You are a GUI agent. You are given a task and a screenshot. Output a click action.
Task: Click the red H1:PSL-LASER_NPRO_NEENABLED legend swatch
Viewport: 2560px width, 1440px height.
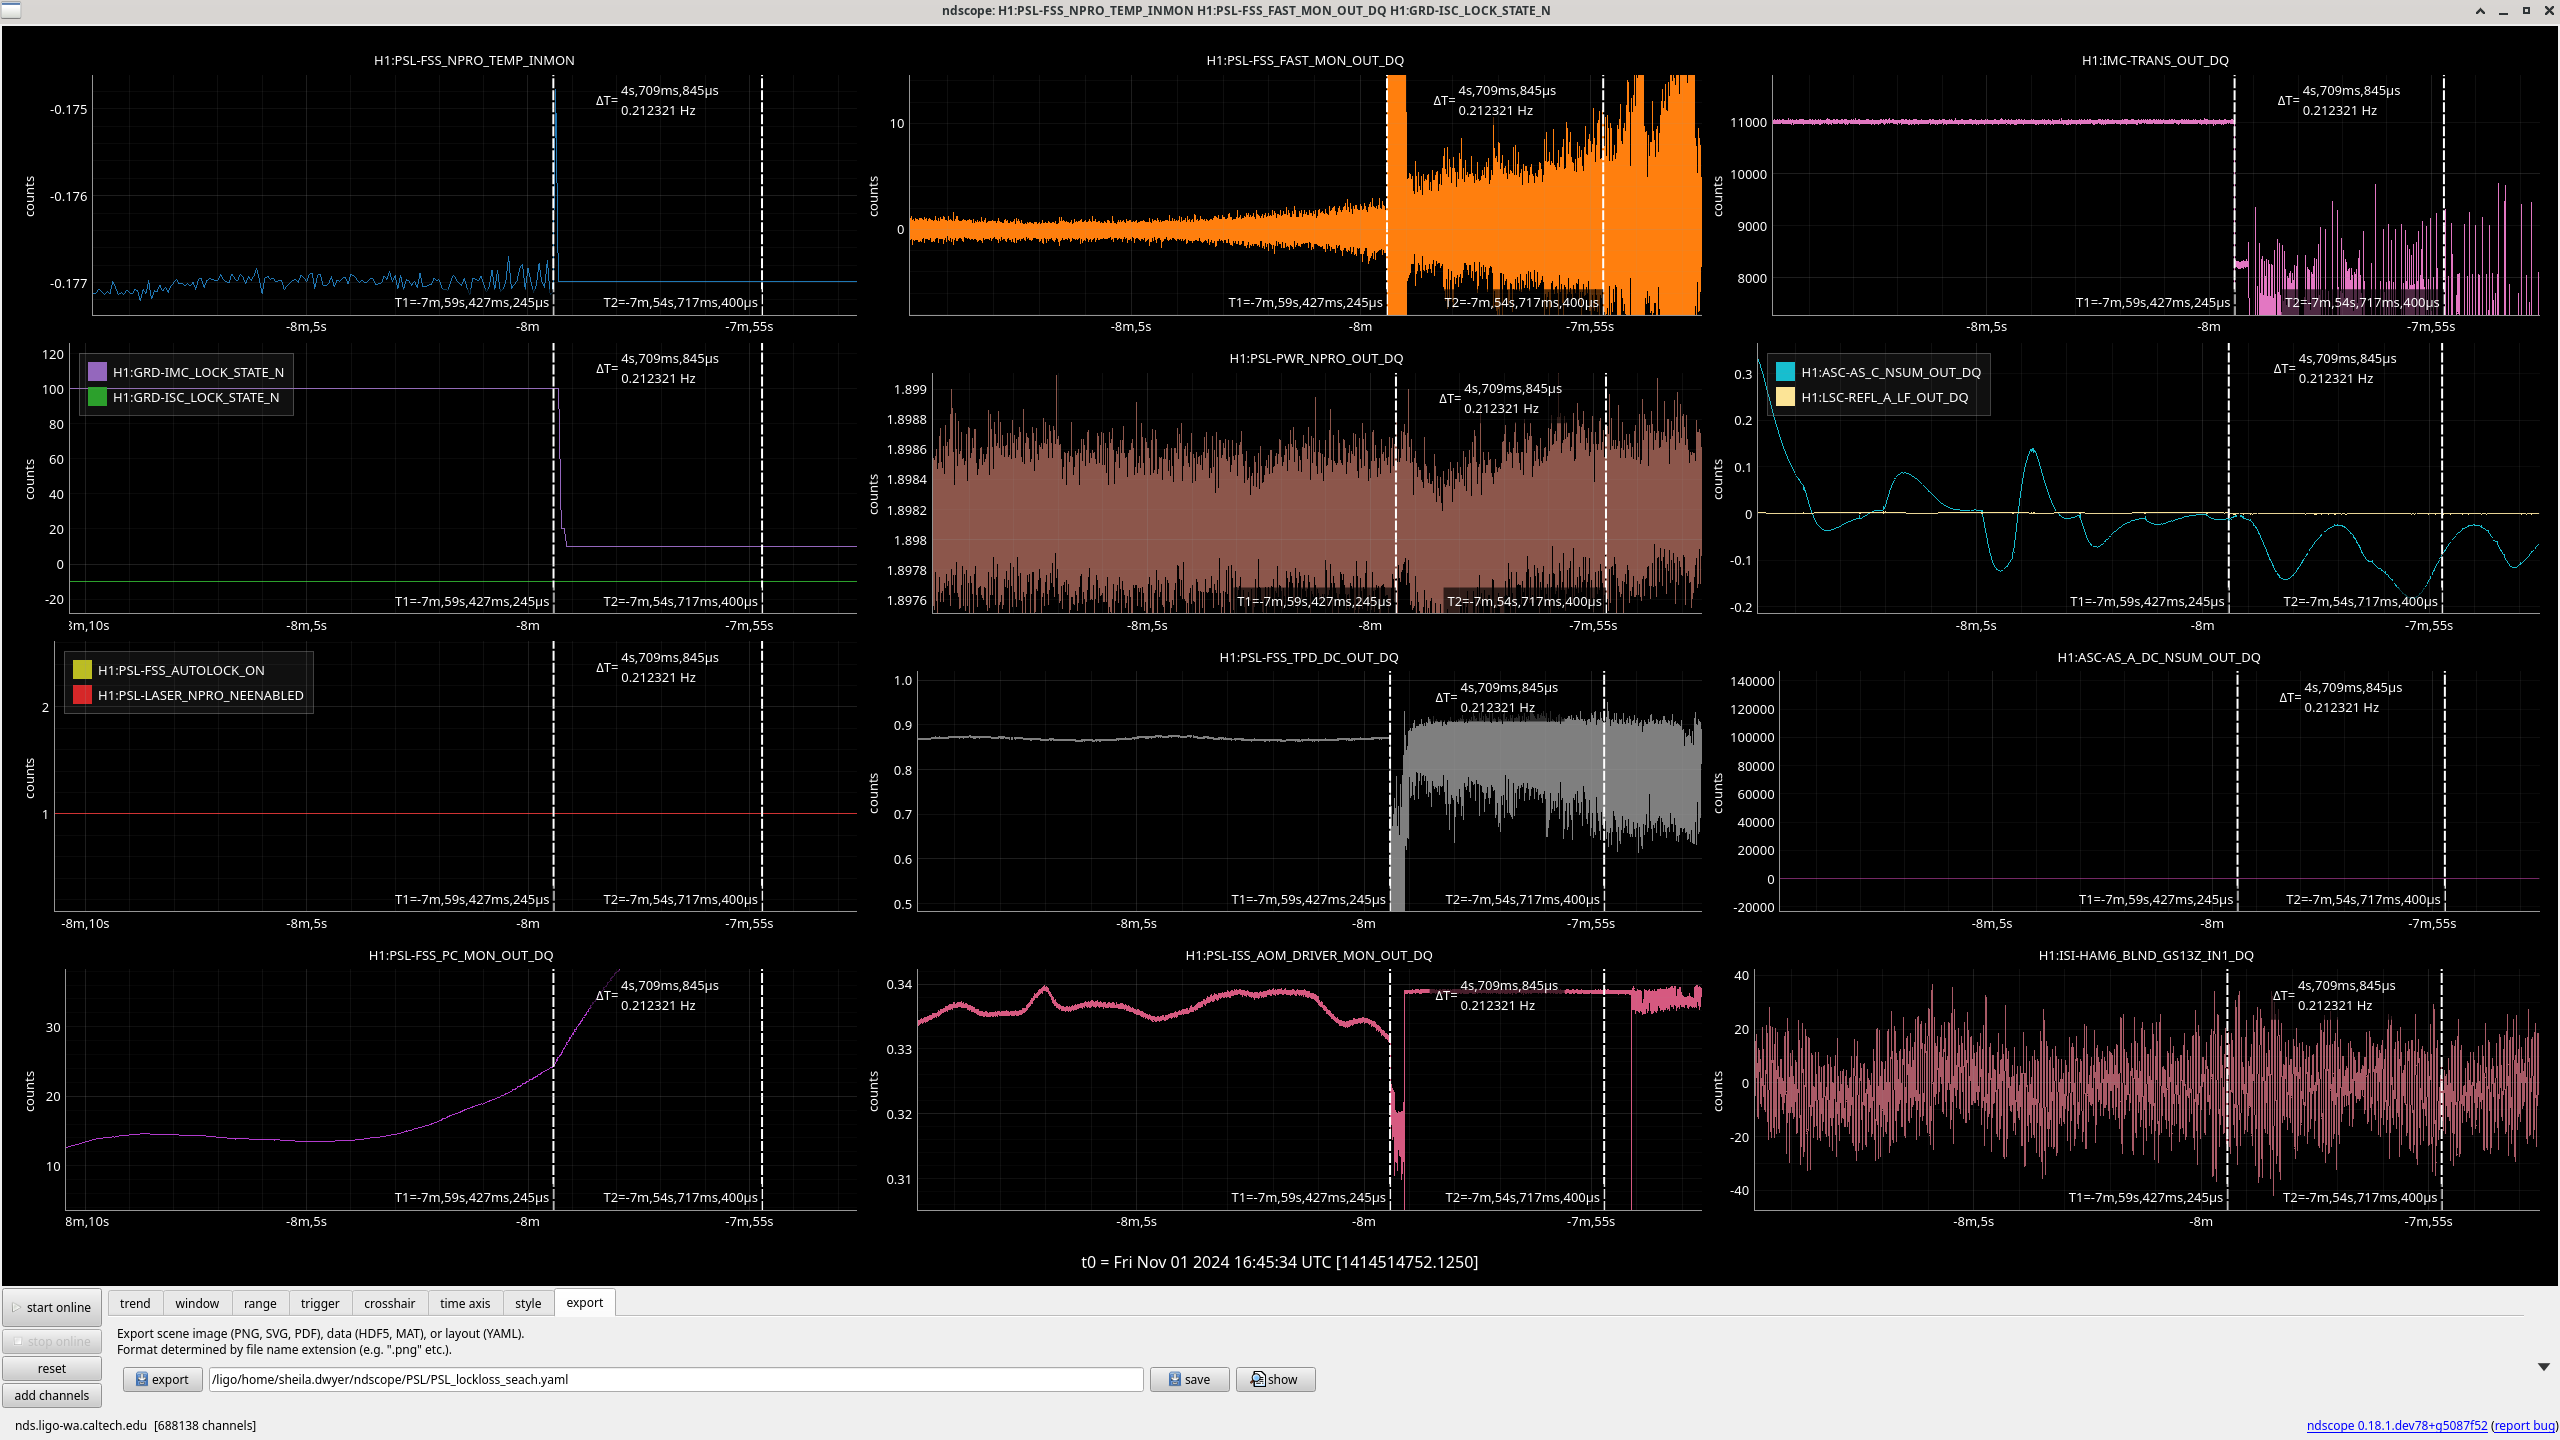coord(82,695)
